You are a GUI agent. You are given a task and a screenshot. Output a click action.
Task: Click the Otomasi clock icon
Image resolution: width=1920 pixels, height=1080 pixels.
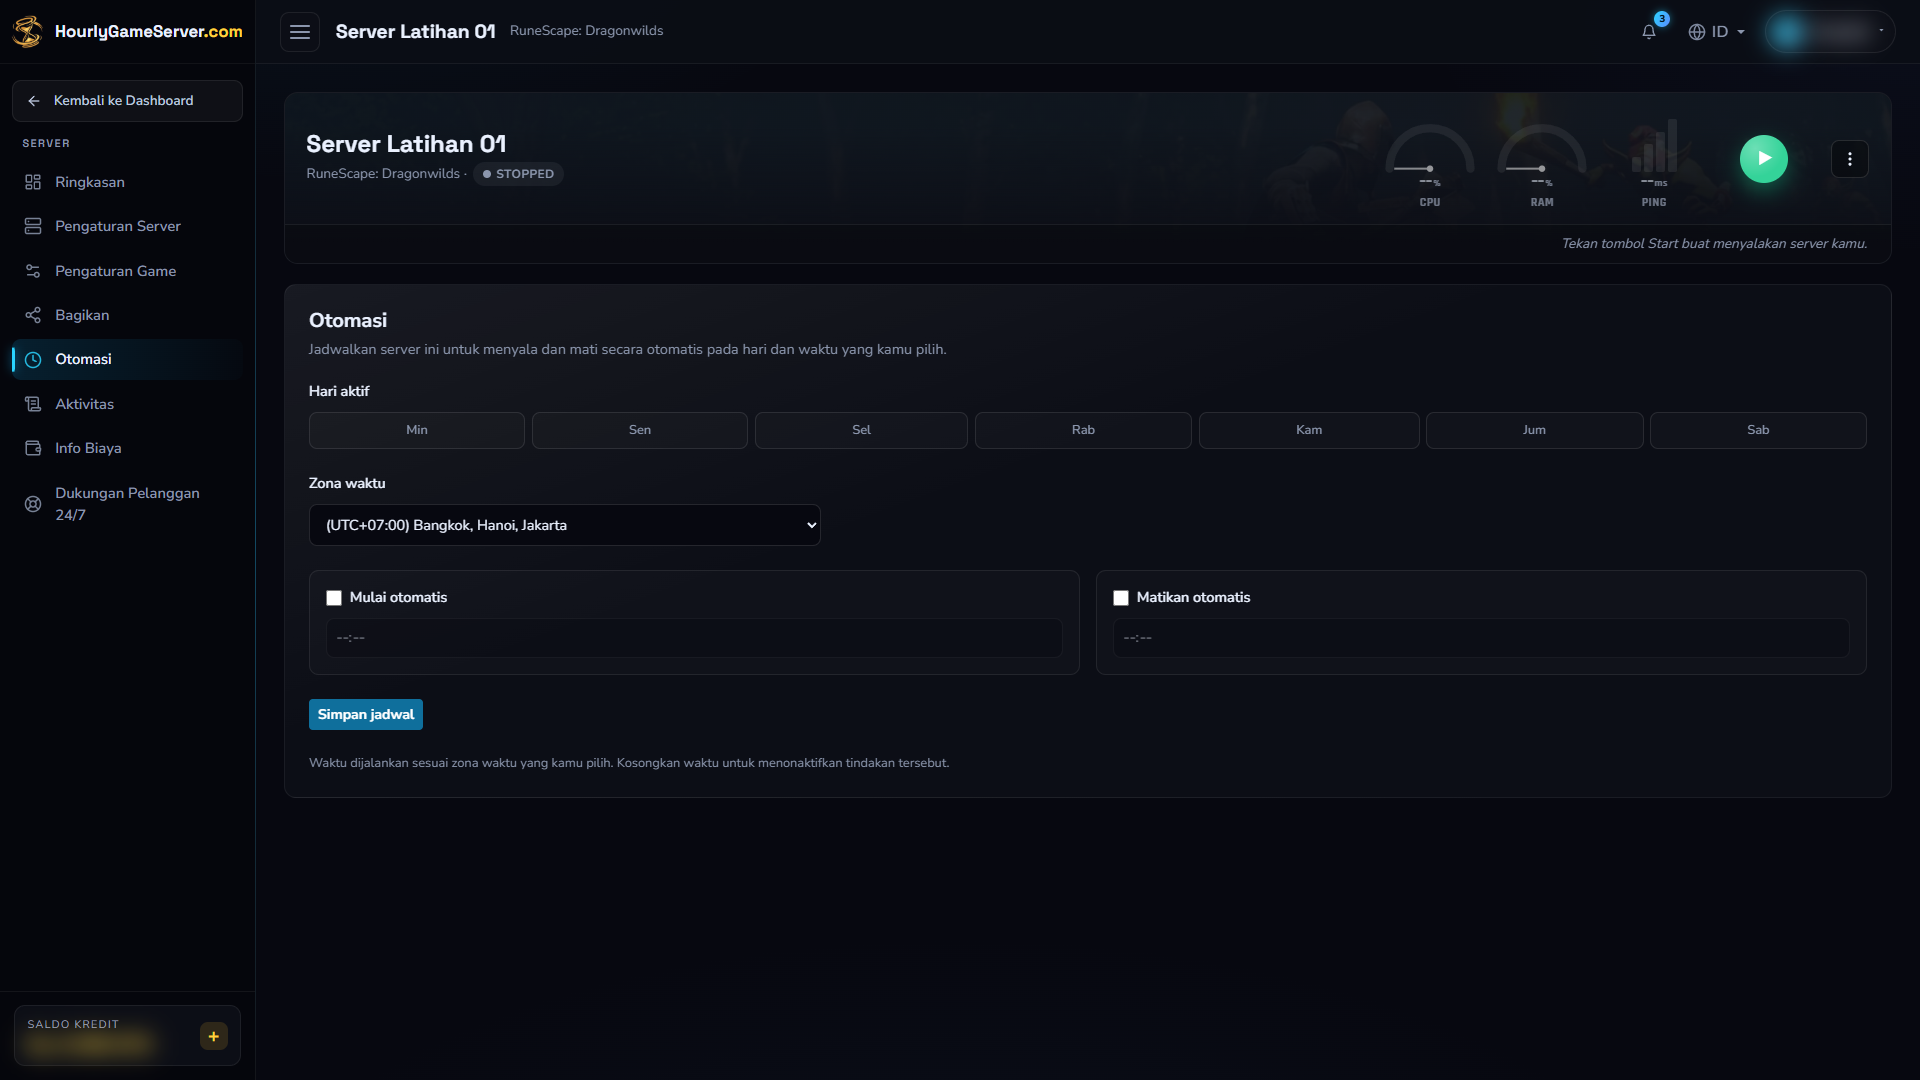[x=33, y=360]
